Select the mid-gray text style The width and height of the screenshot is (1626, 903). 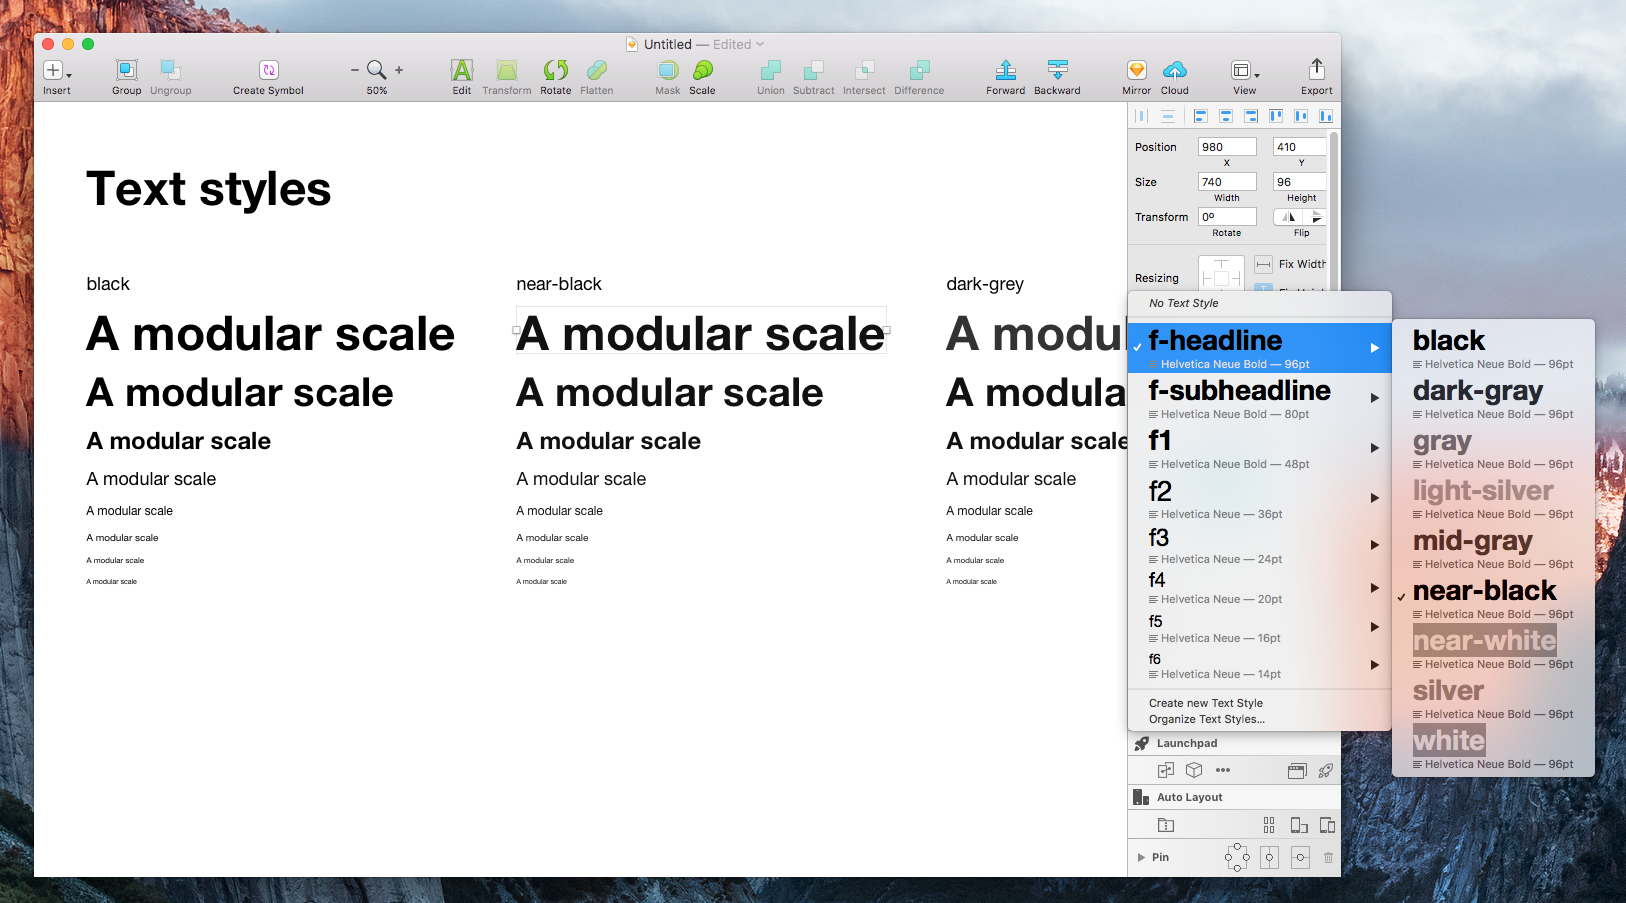coord(1493,547)
